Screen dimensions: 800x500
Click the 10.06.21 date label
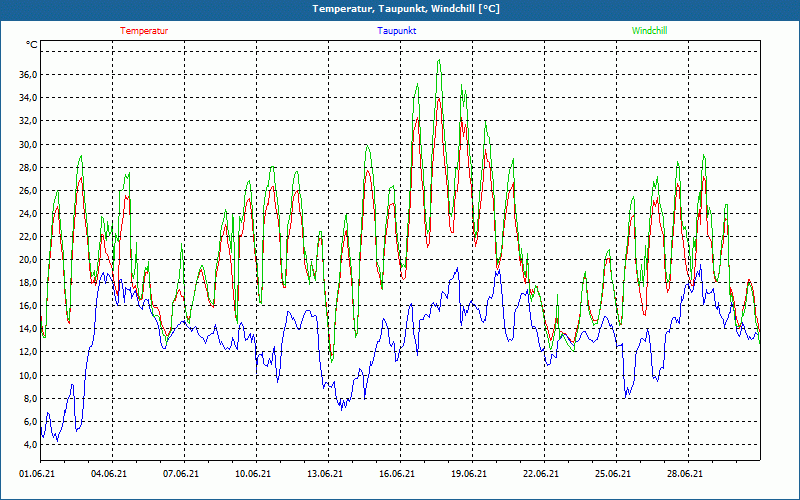click(253, 473)
